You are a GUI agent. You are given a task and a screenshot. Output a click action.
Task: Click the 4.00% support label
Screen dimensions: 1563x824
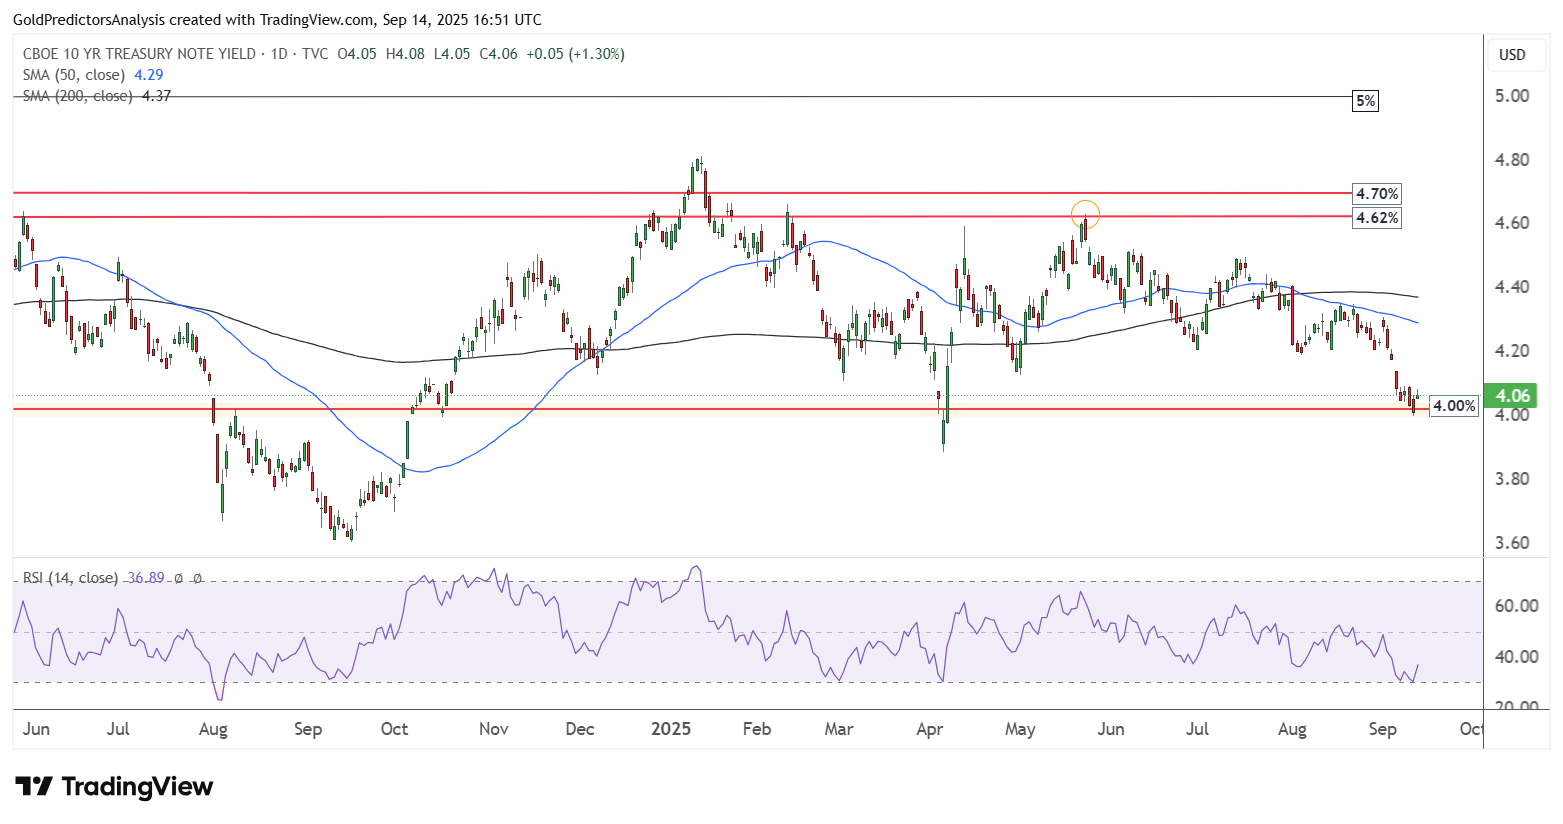1454,406
